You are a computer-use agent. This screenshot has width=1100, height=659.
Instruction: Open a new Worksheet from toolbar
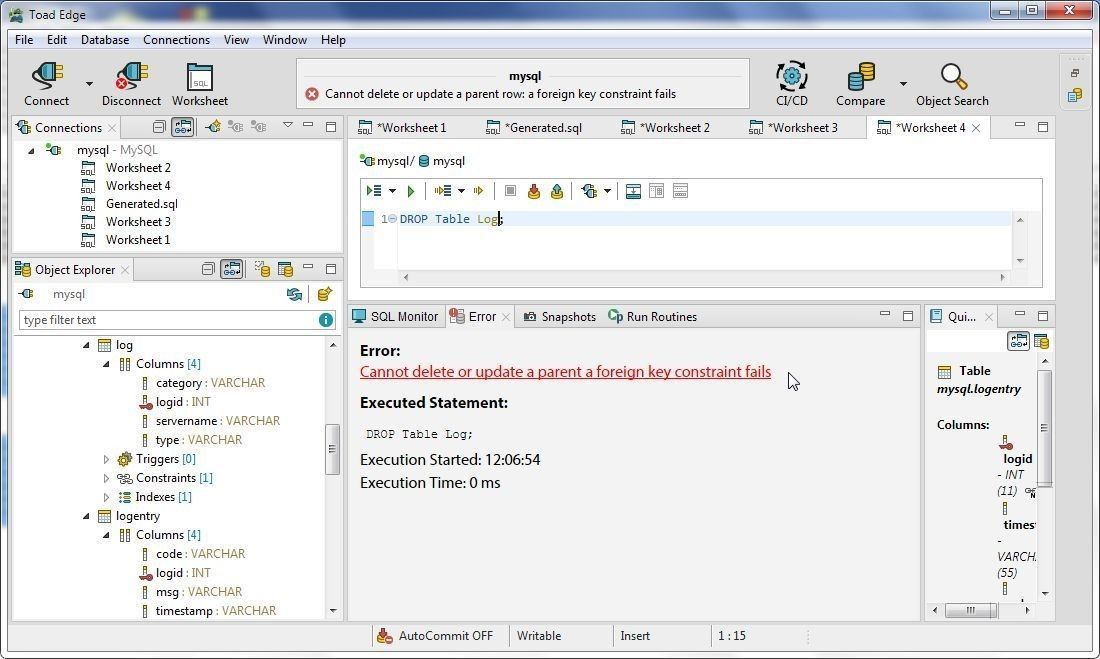coord(200,84)
